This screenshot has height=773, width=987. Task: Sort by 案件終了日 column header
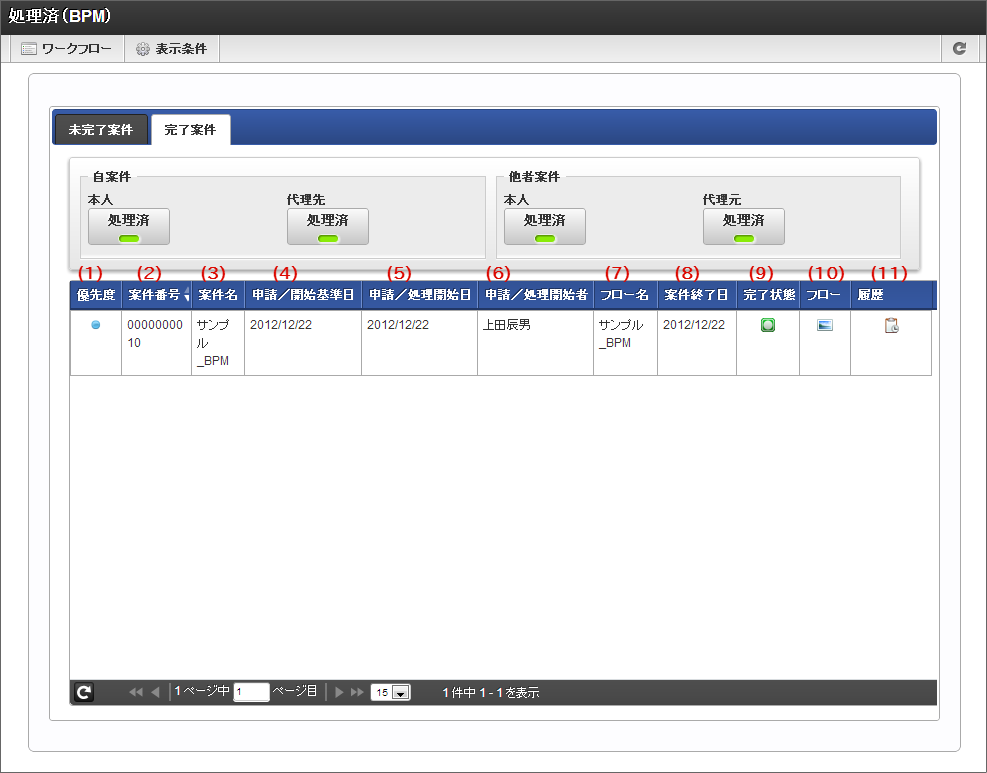697,295
